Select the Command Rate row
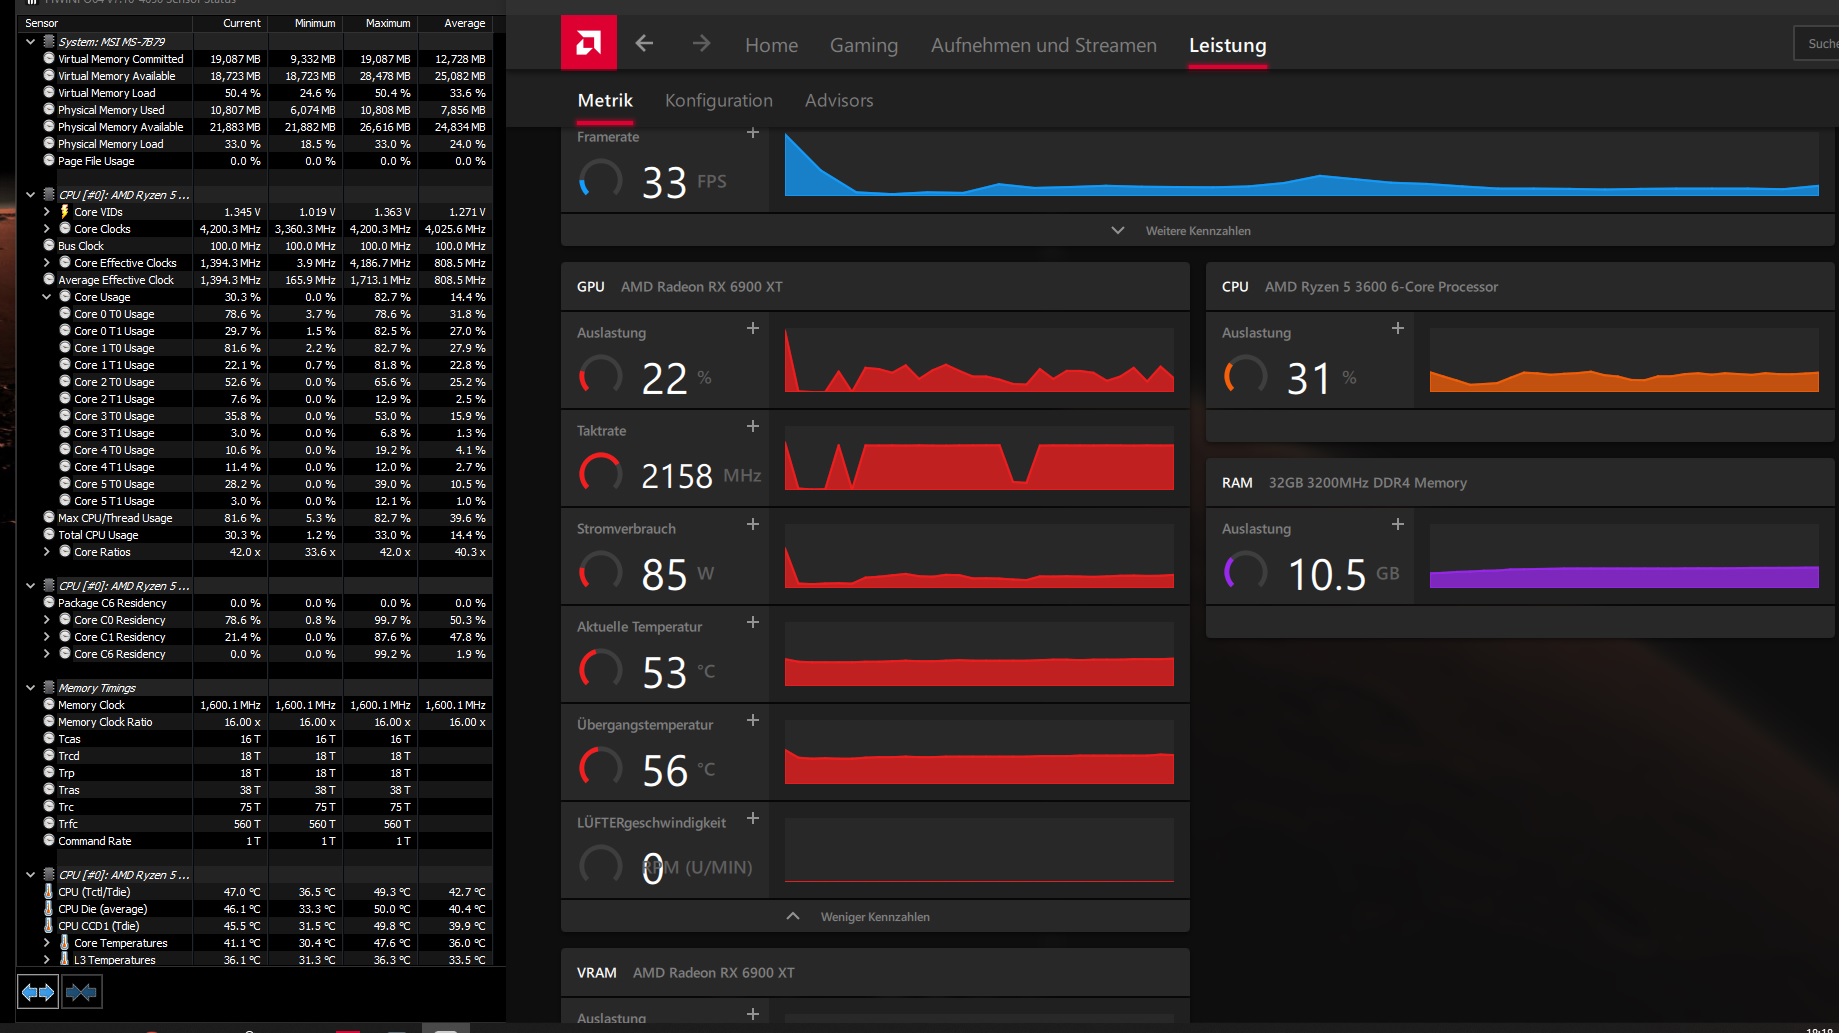This screenshot has height=1033, width=1841. coord(255,841)
